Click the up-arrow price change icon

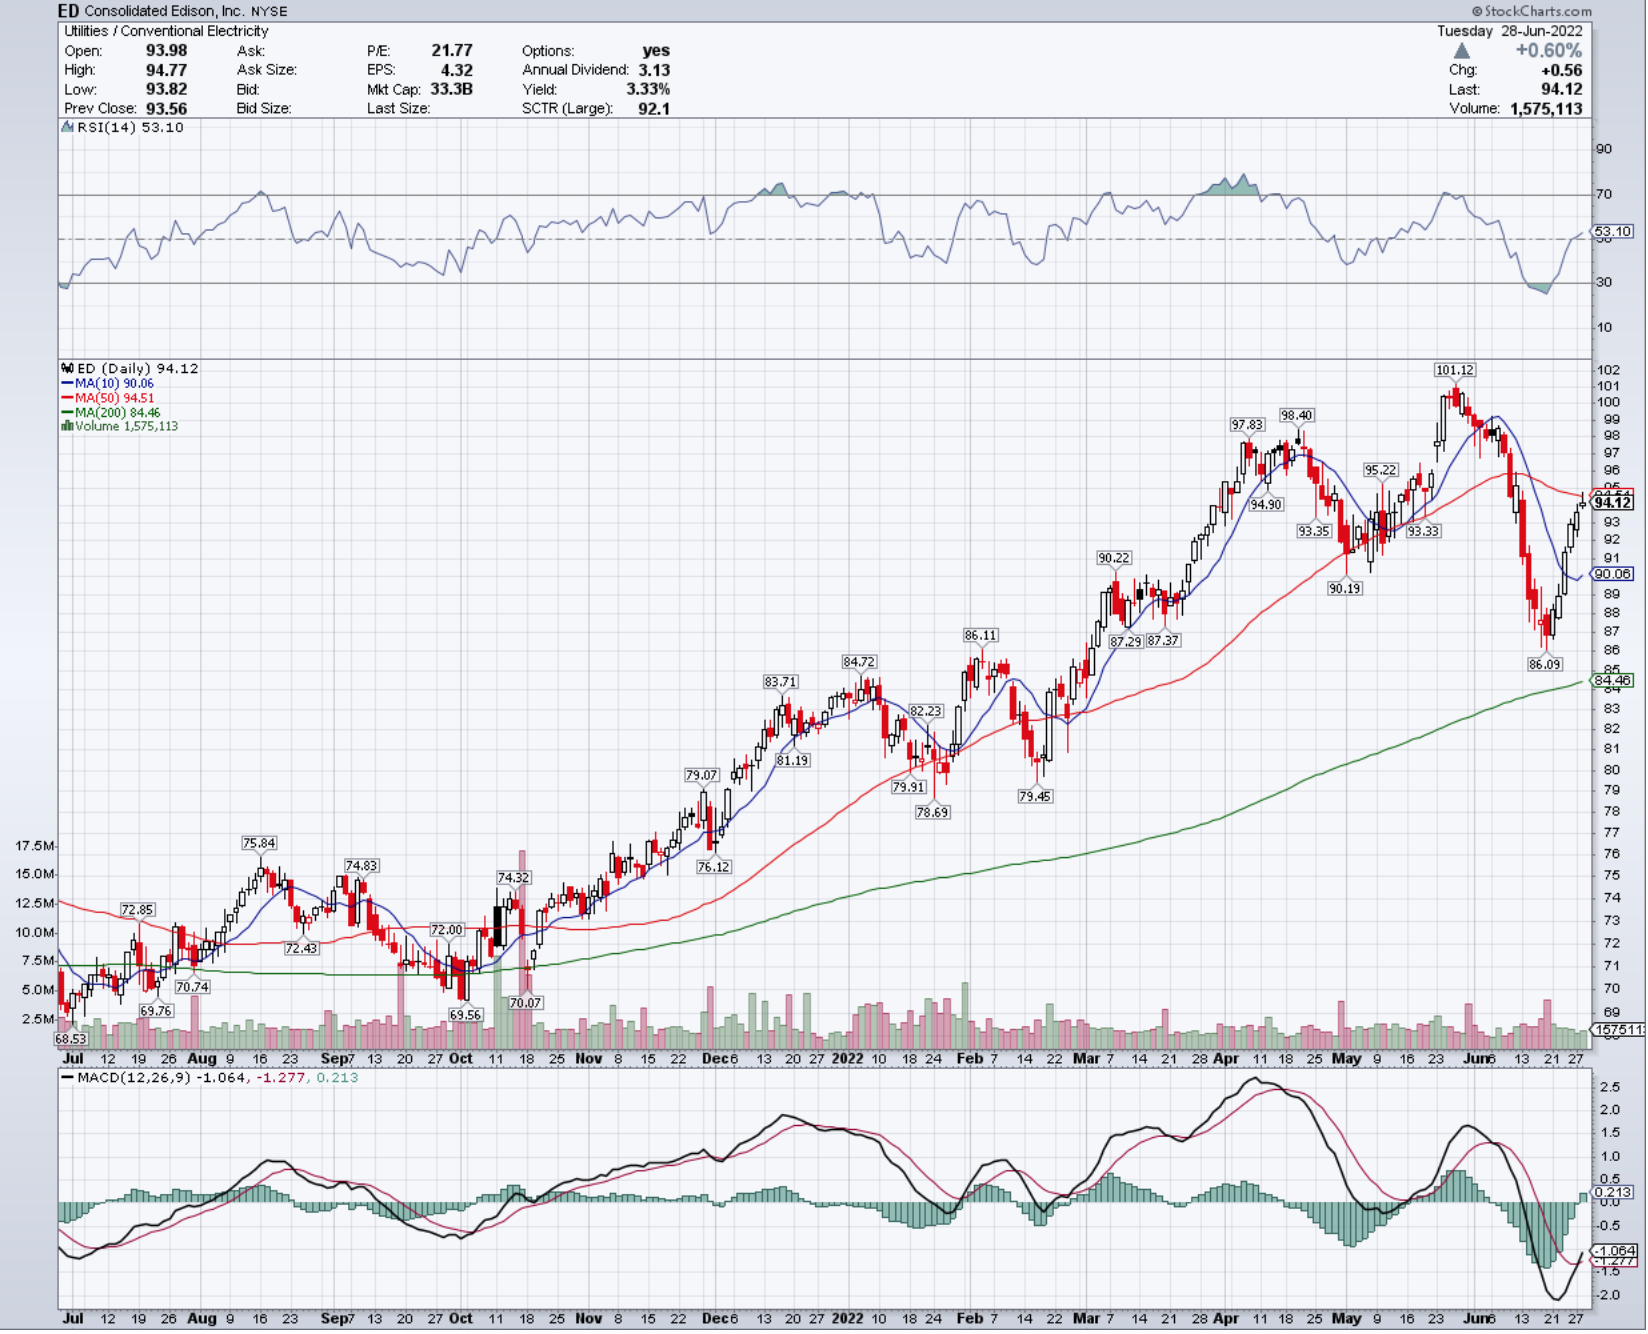click(x=1462, y=51)
